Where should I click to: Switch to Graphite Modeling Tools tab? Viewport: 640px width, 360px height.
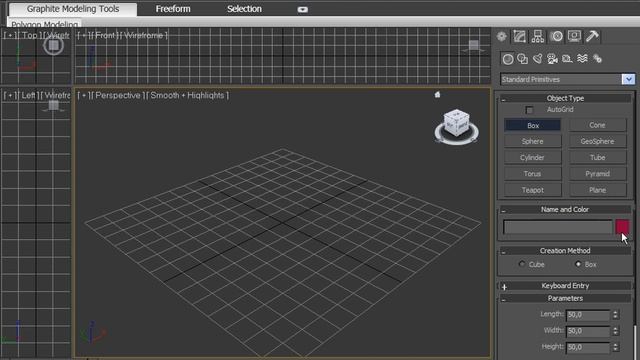pos(73,9)
